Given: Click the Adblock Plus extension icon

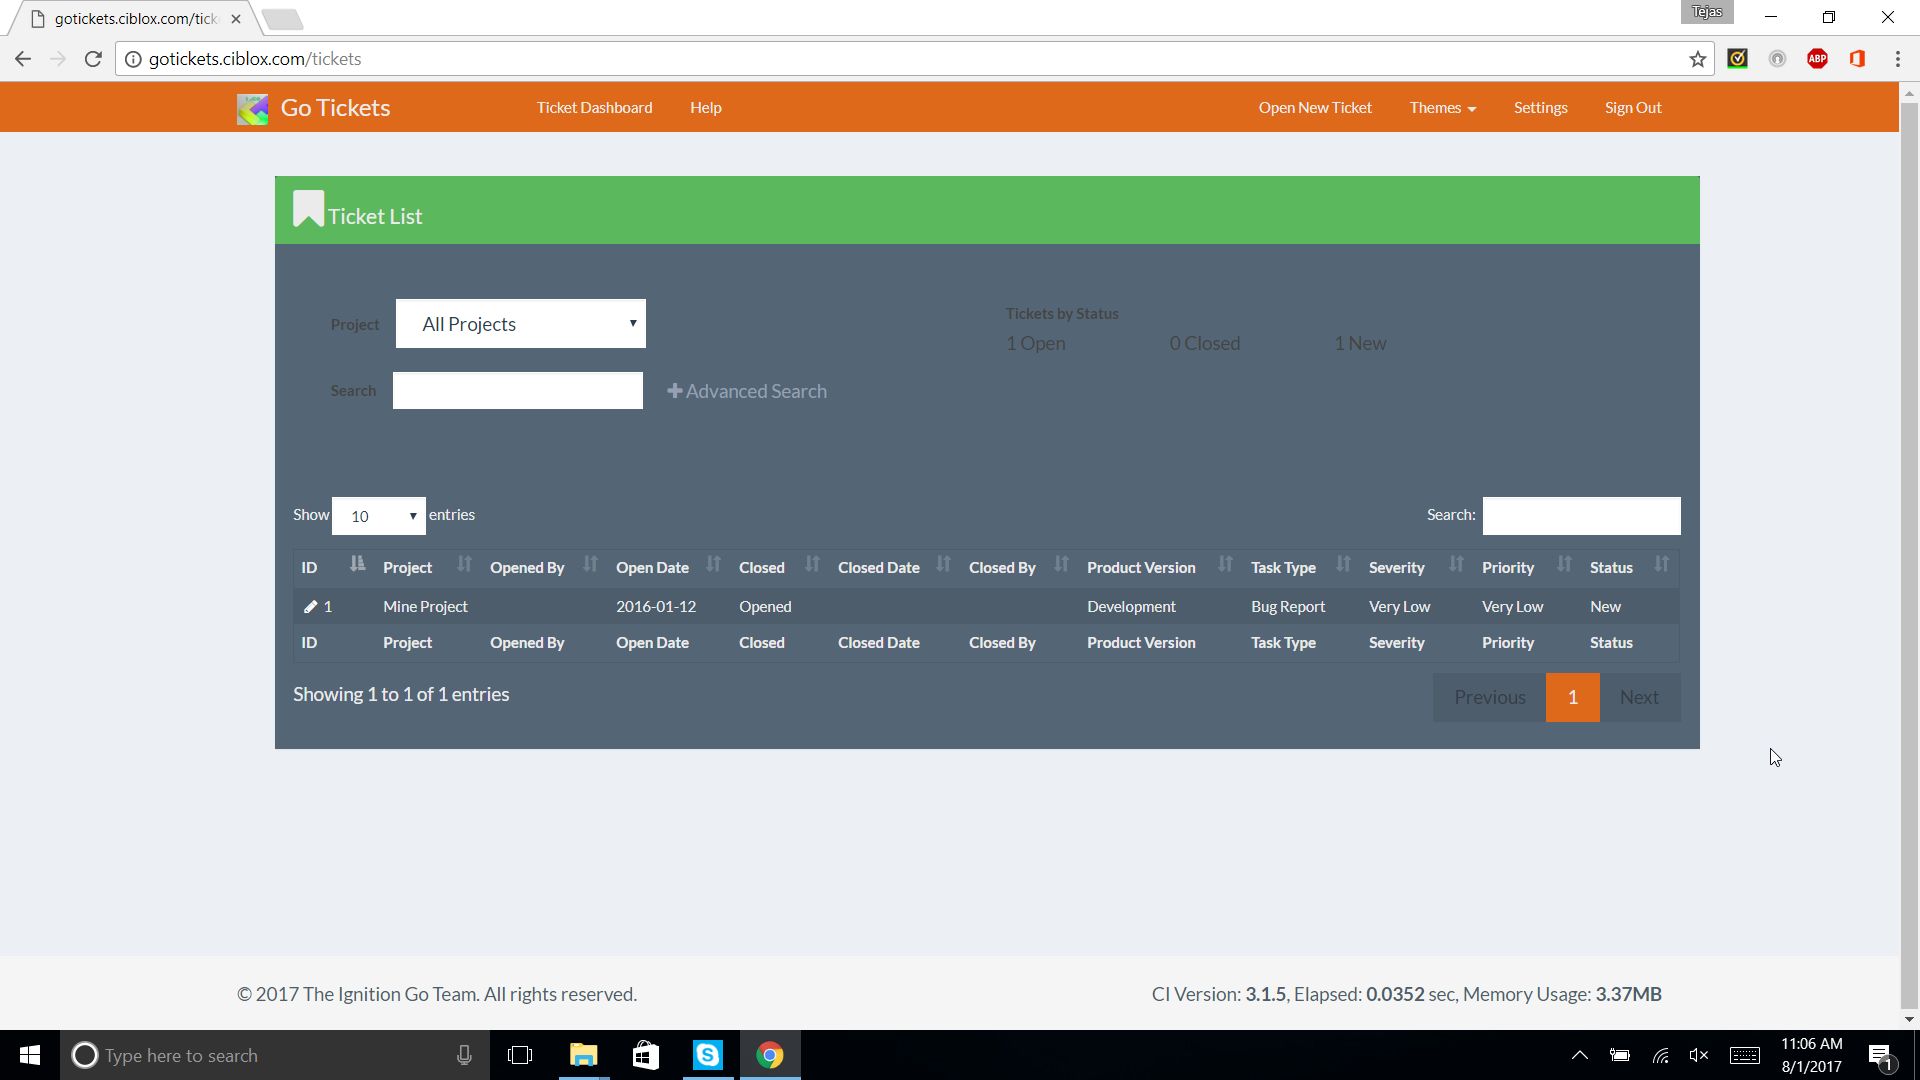Looking at the screenshot, I should tap(1817, 59).
